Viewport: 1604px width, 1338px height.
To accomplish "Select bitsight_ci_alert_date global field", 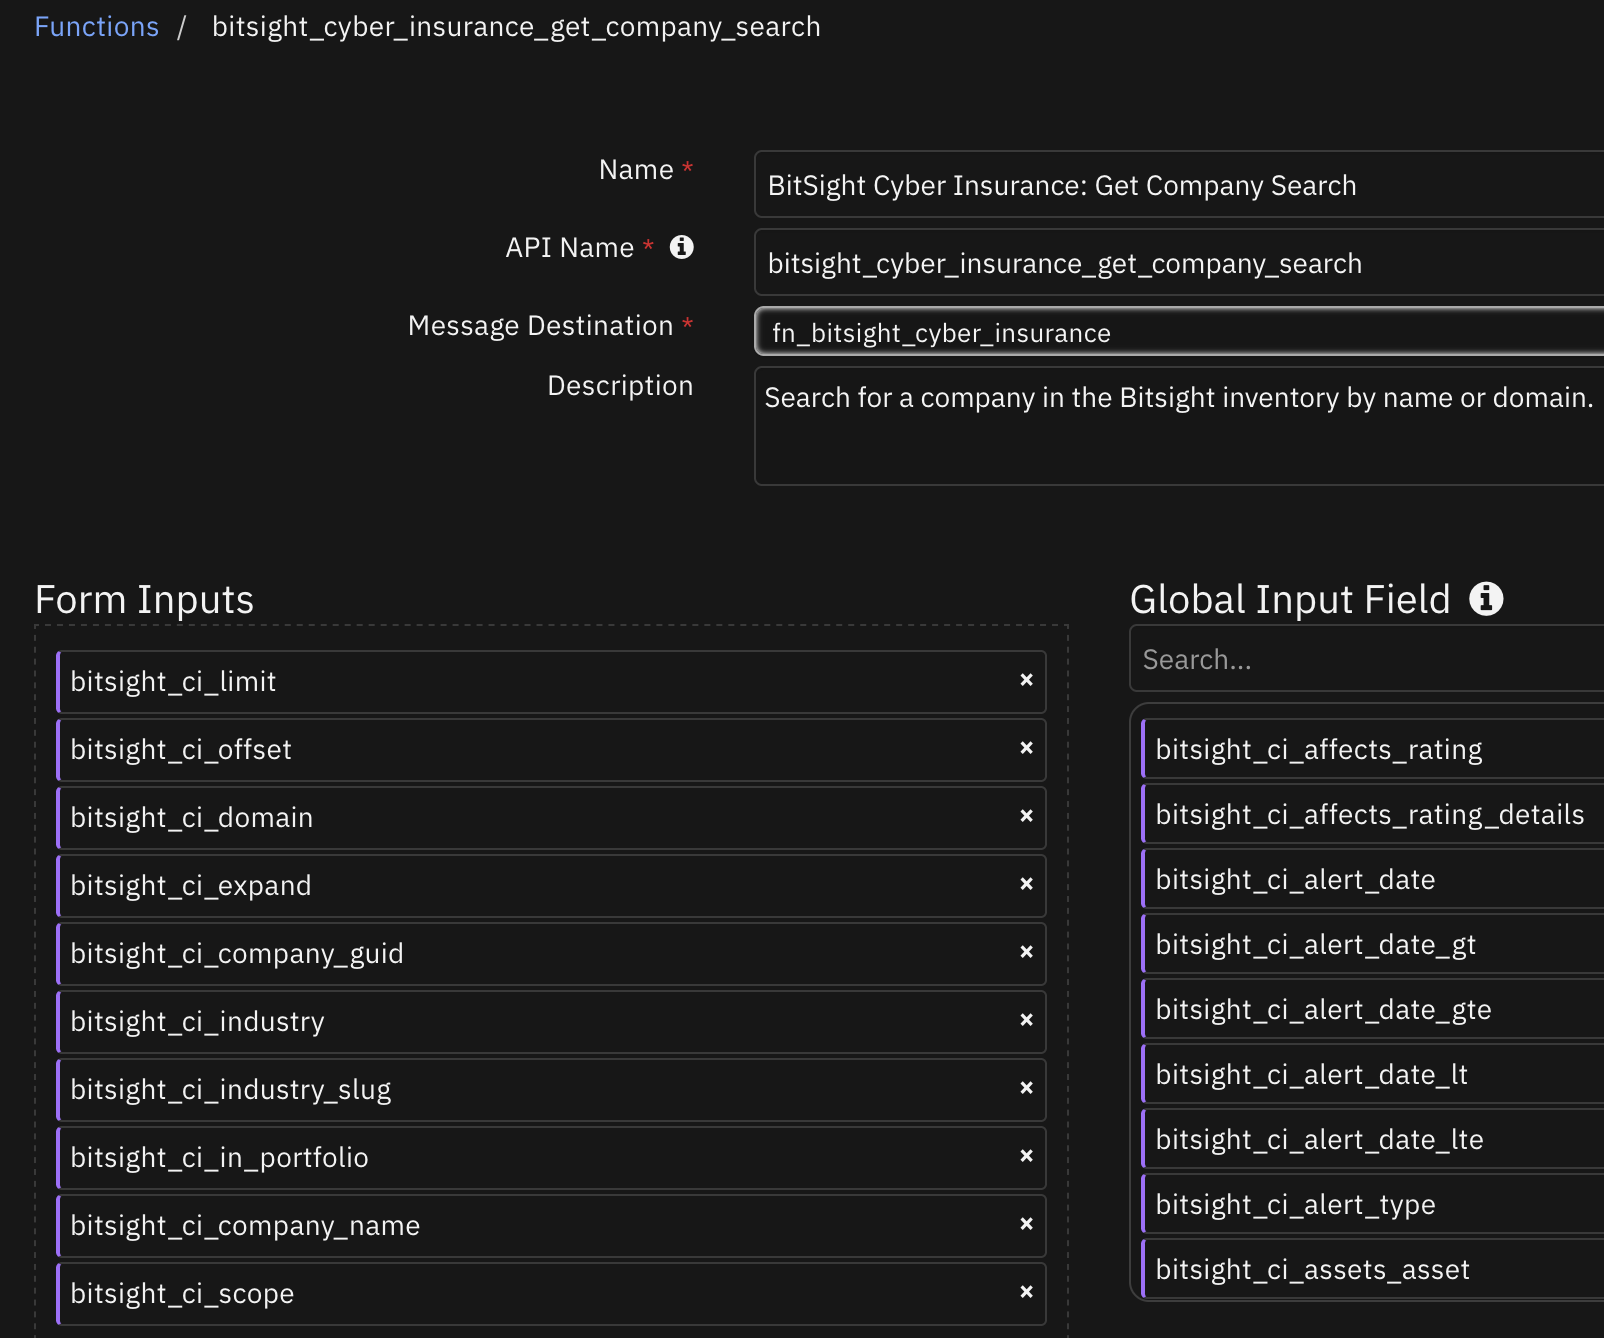I will (1372, 879).
